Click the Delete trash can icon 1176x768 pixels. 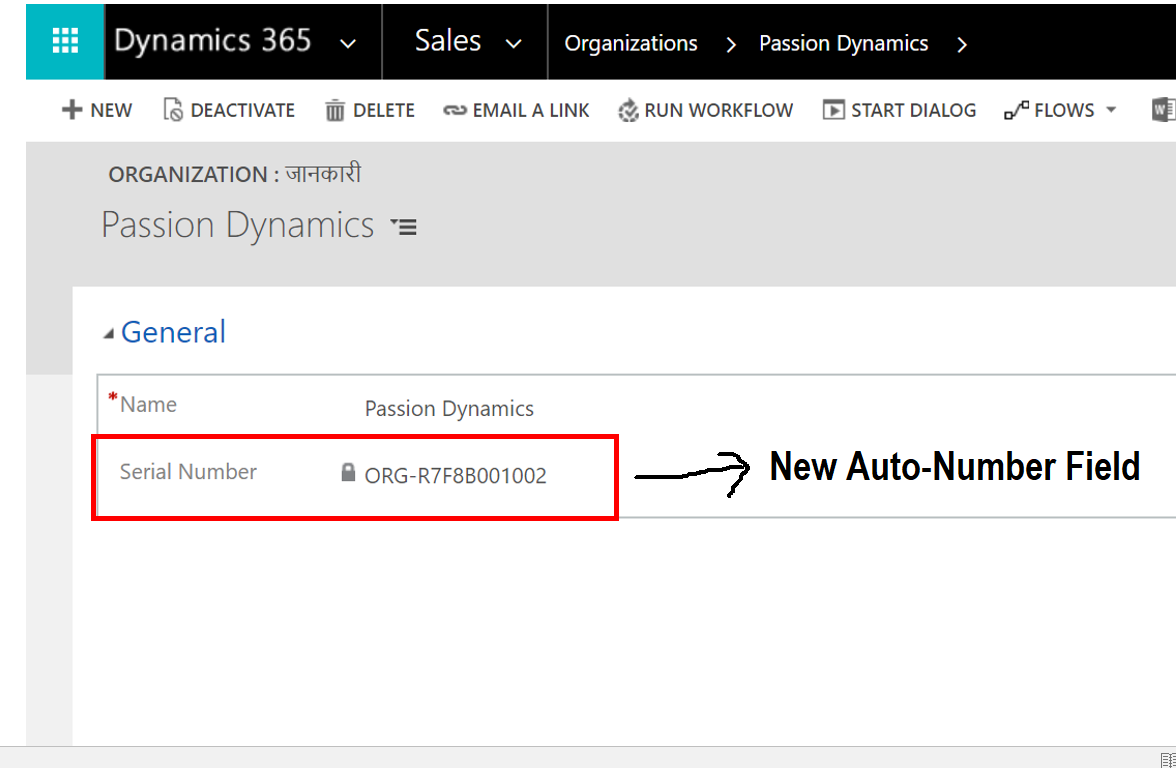pos(335,111)
